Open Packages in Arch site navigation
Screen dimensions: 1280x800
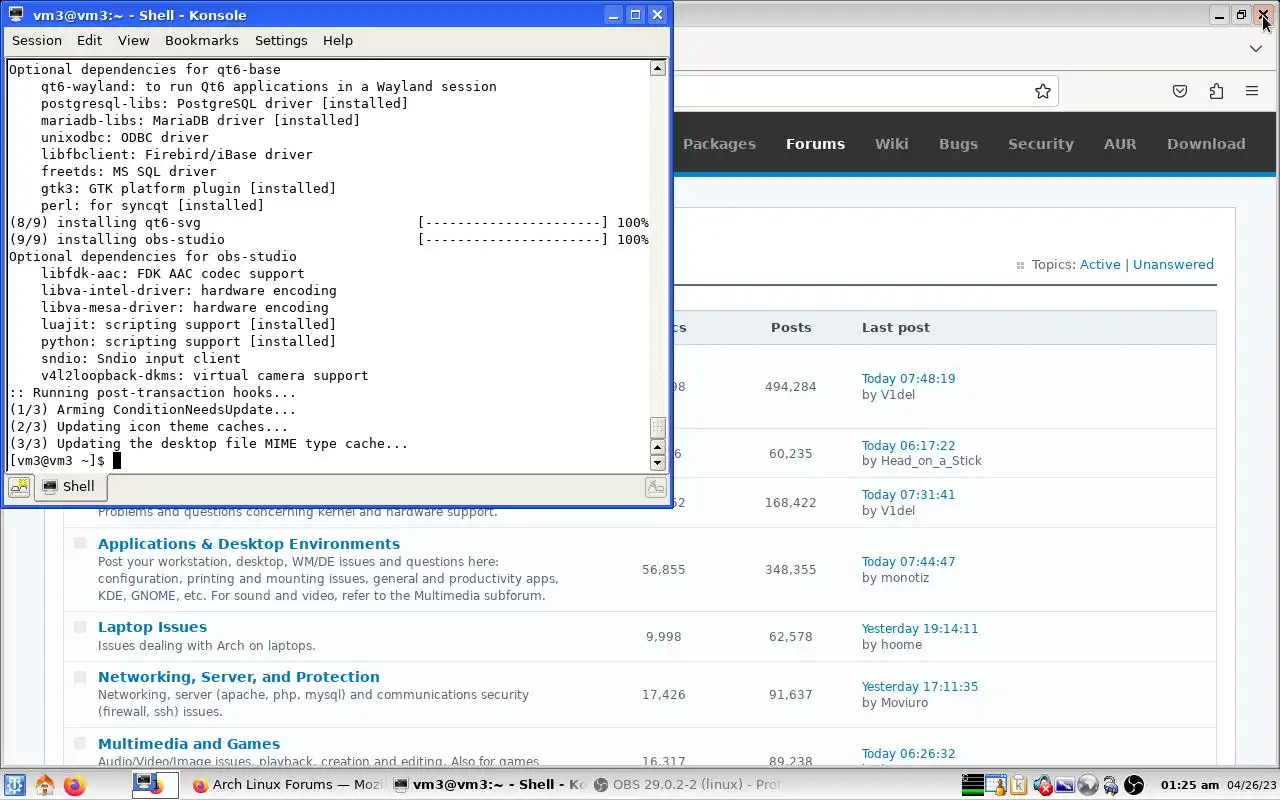719,144
